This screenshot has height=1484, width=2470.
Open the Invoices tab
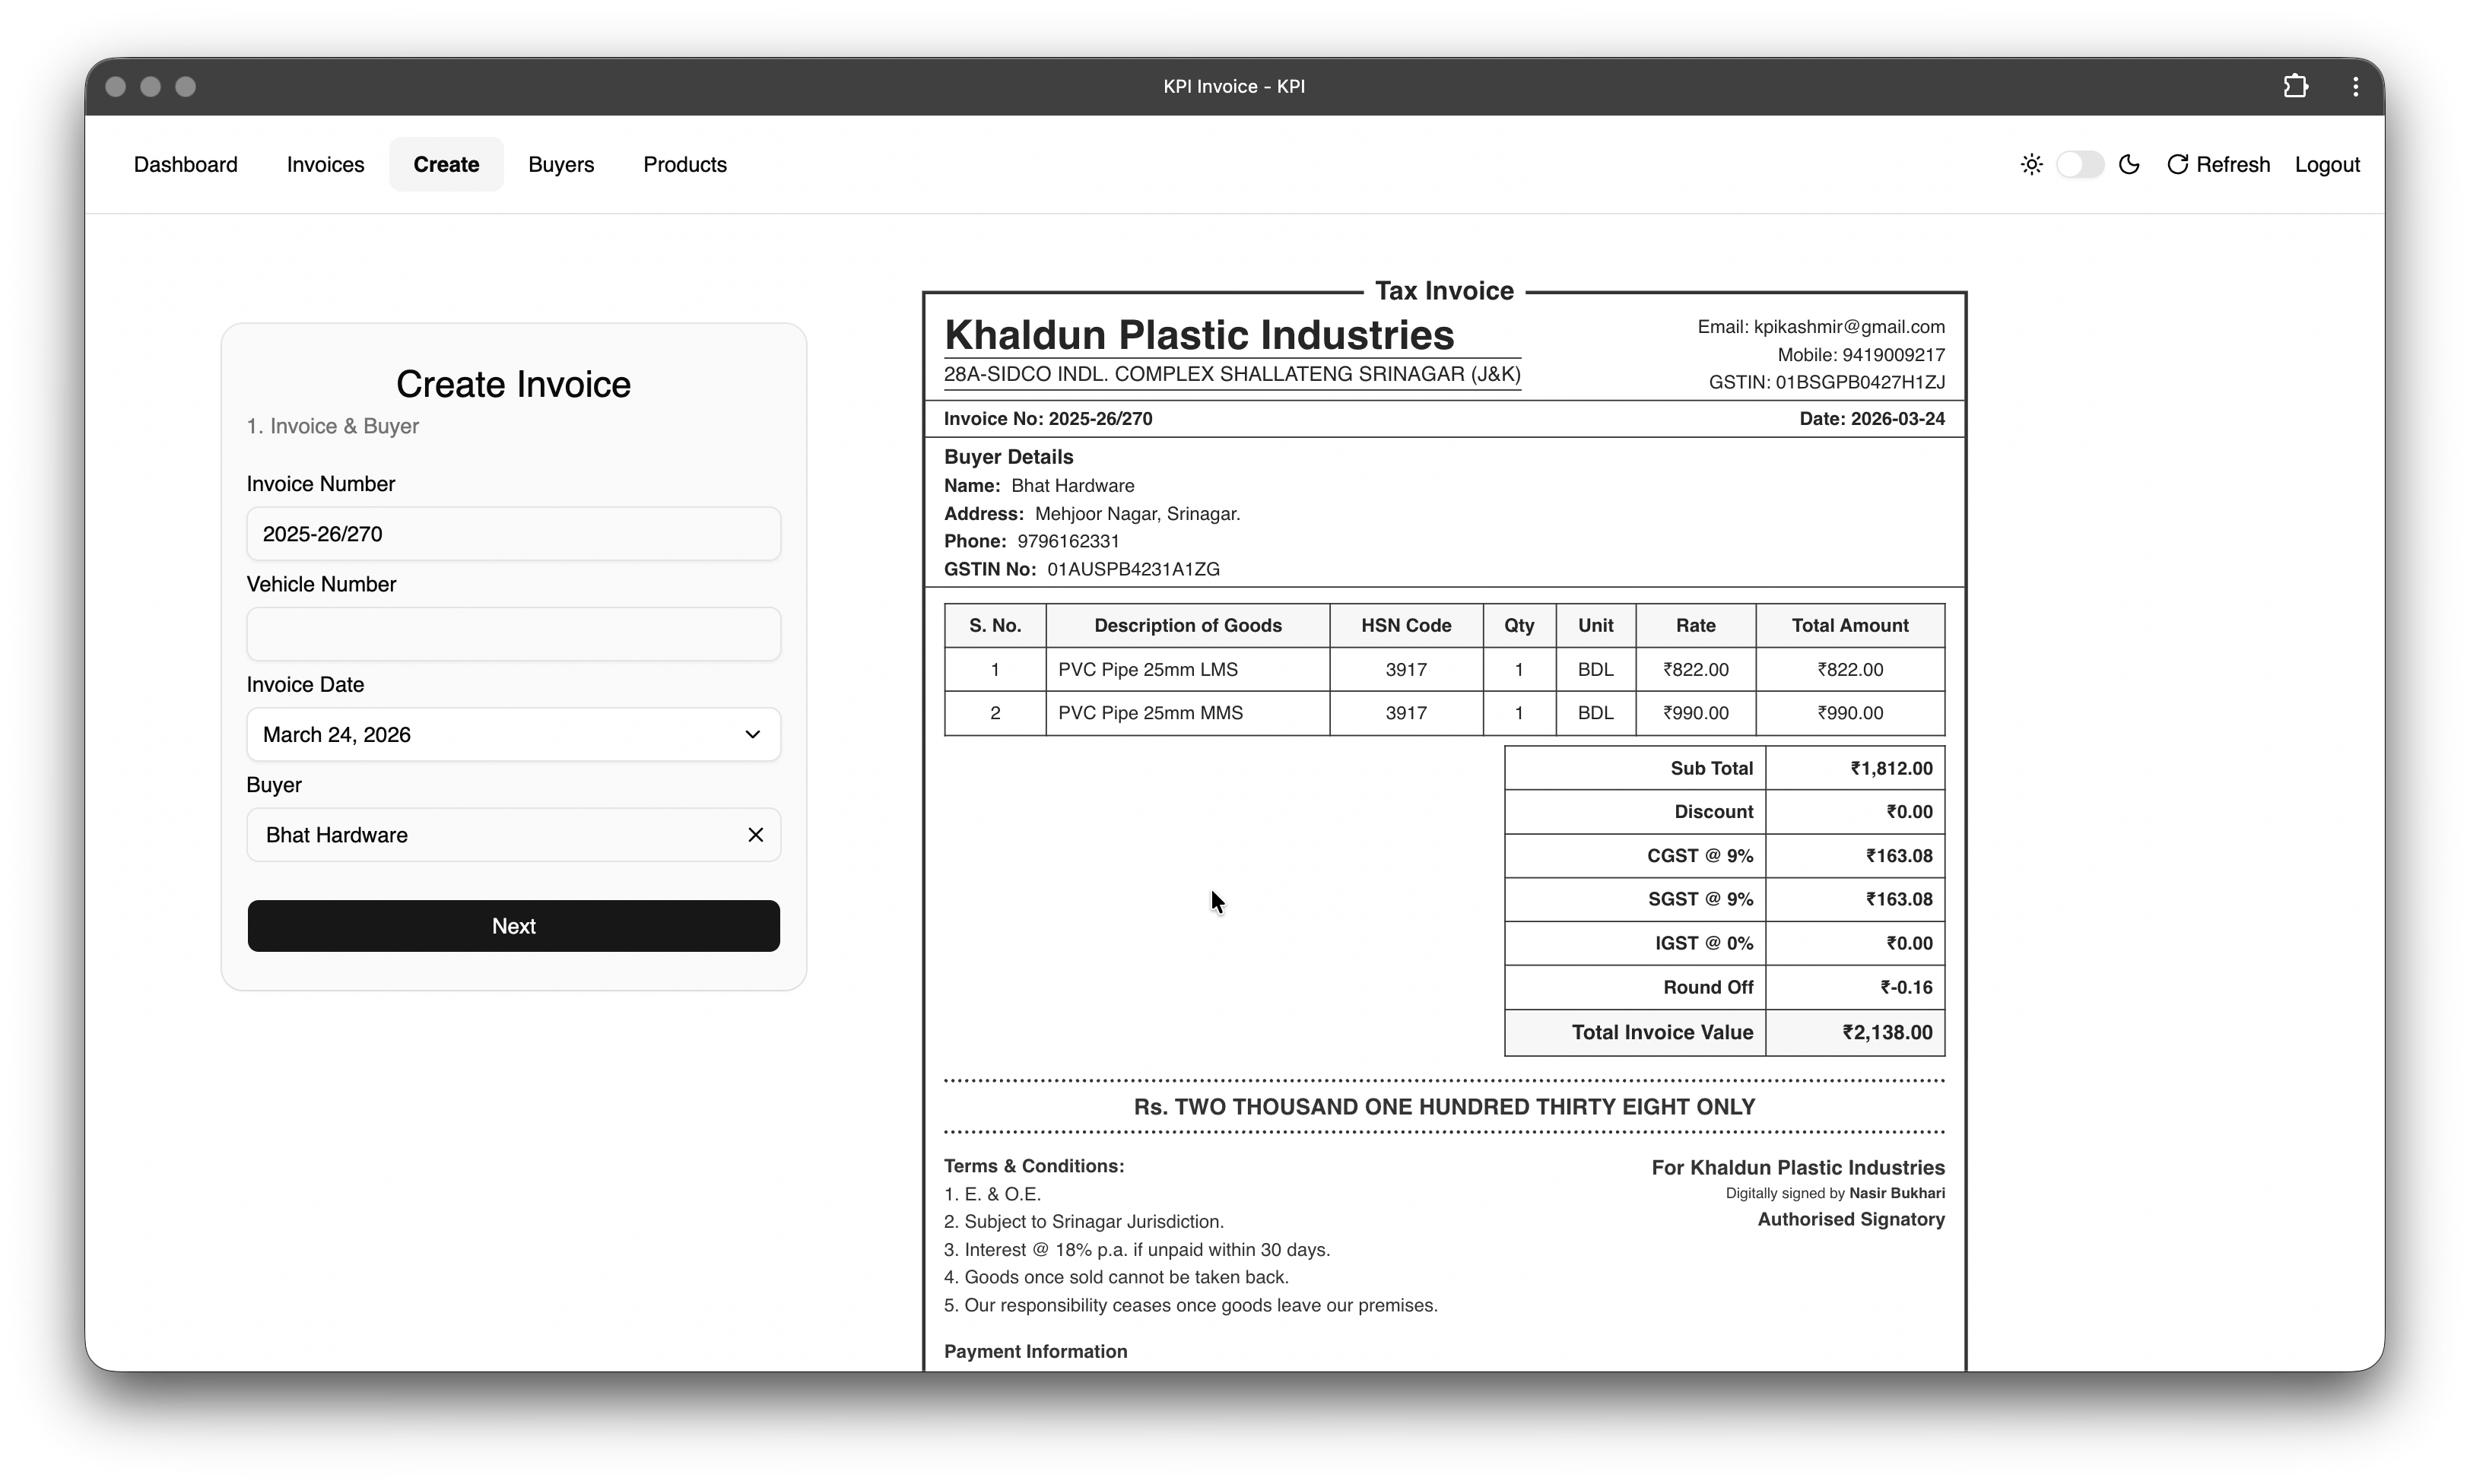click(x=325, y=164)
